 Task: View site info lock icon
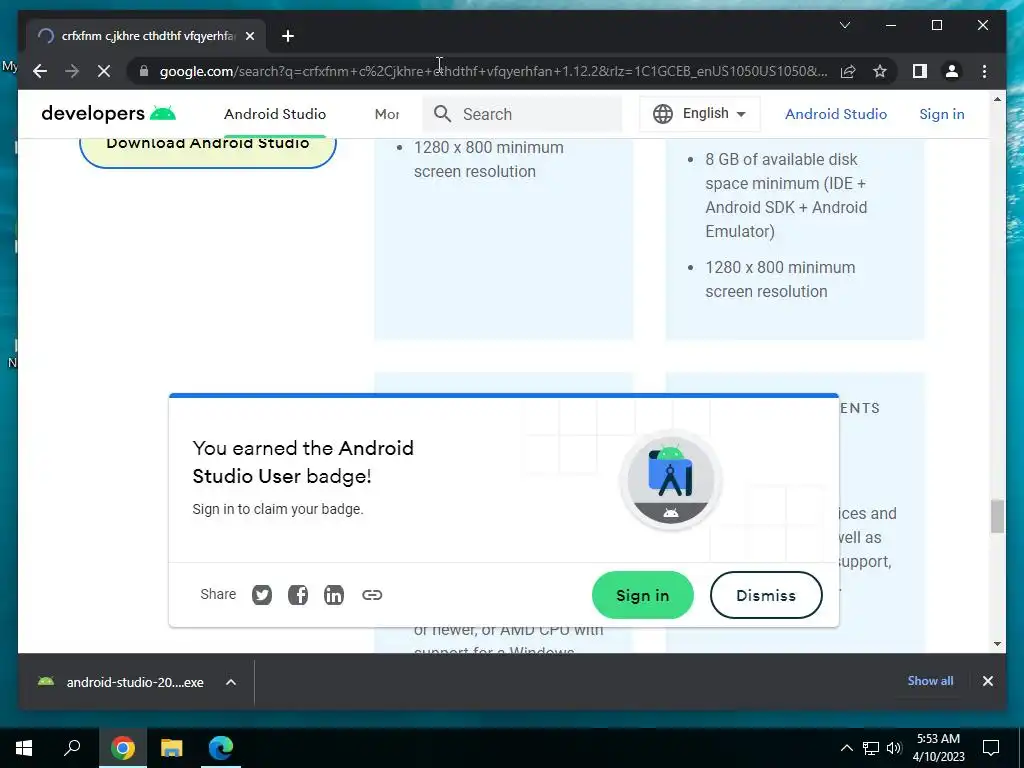144,71
